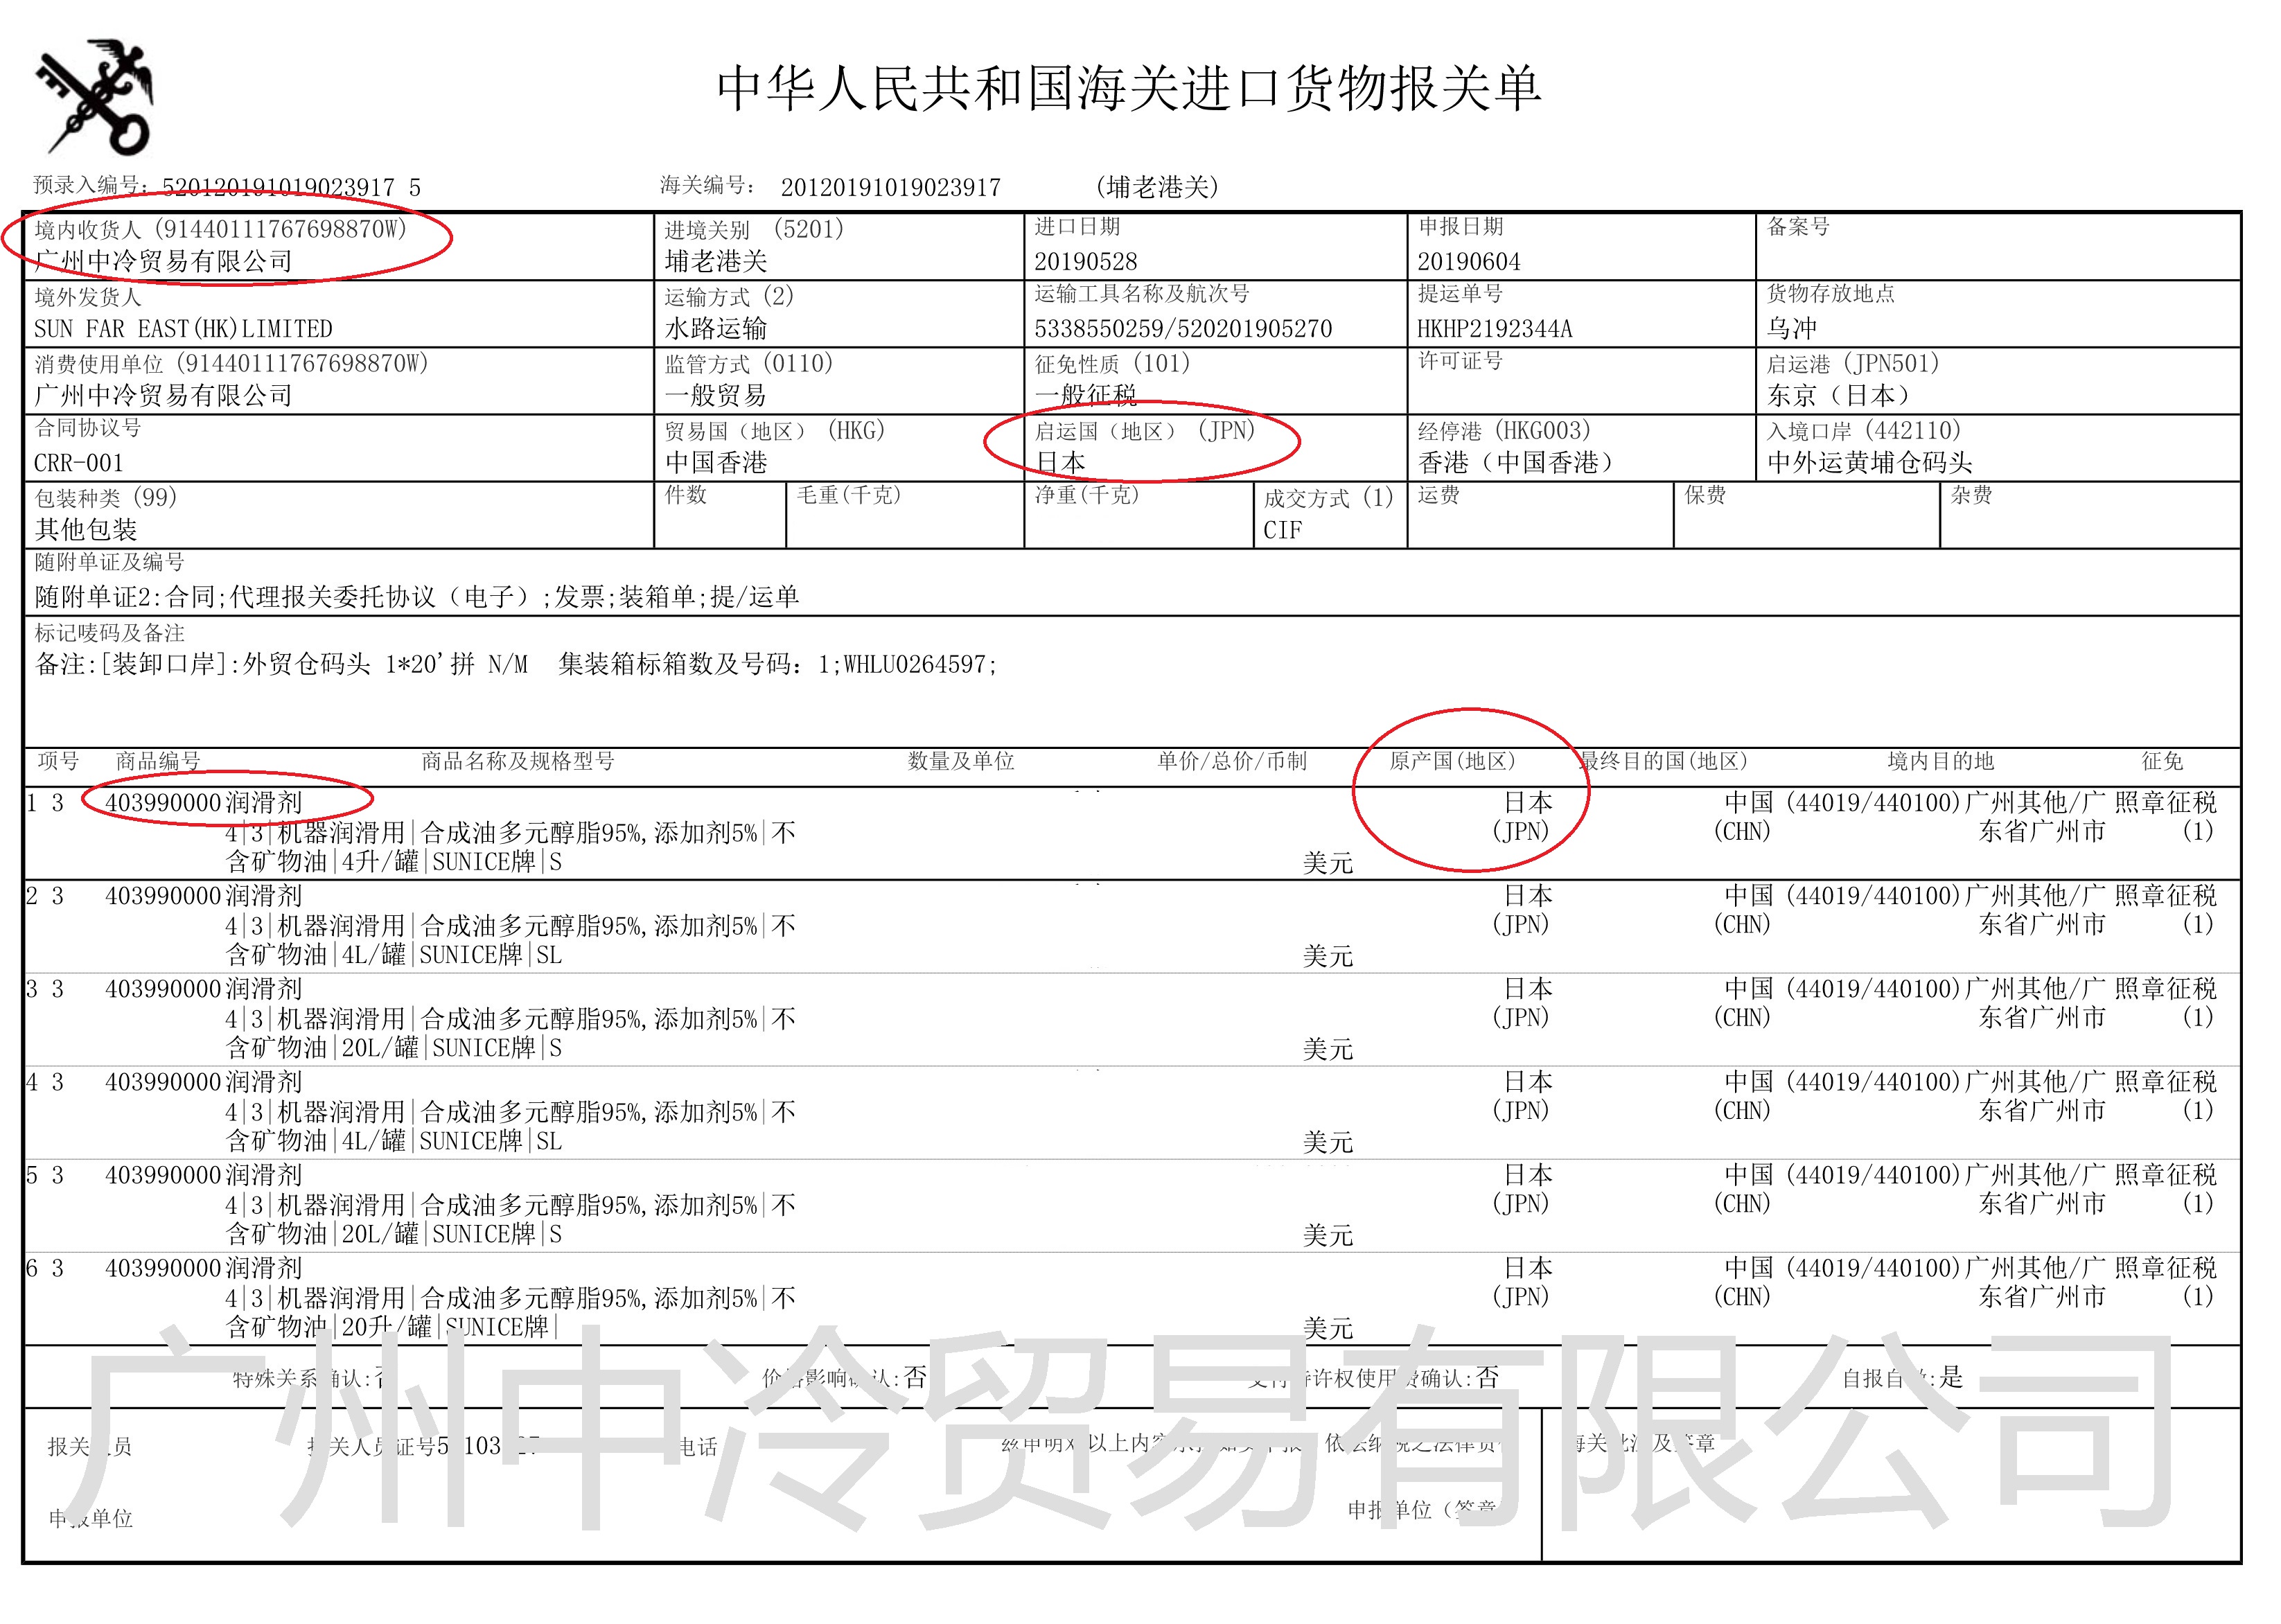The height and width of the screenshot is (1624, 2281).
Task: Click storage location 乌冲
Action: tap(1792, 328)
